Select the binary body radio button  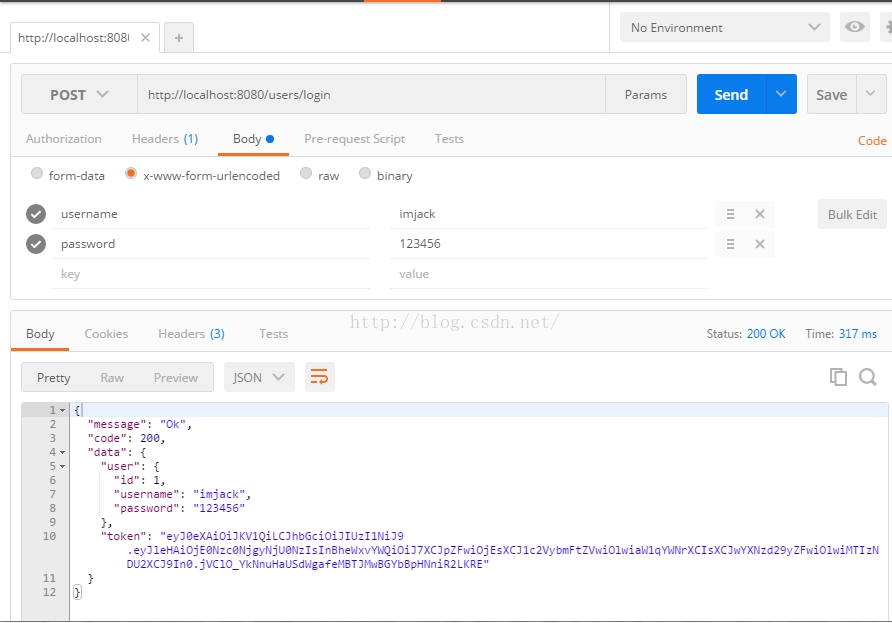pos(365,173)
